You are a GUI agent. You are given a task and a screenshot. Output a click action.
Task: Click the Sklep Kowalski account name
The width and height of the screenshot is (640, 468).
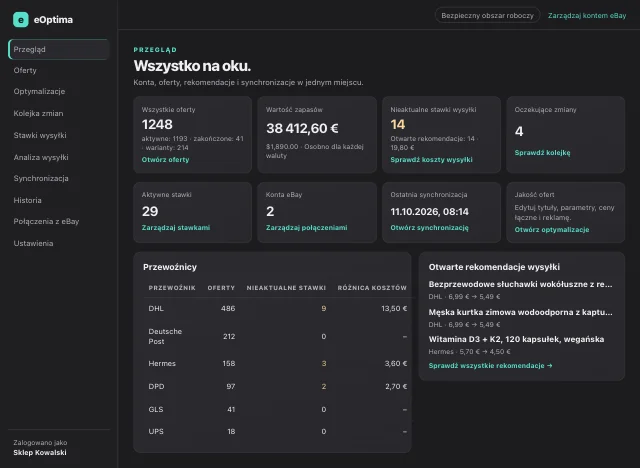(x=40, y=452)
